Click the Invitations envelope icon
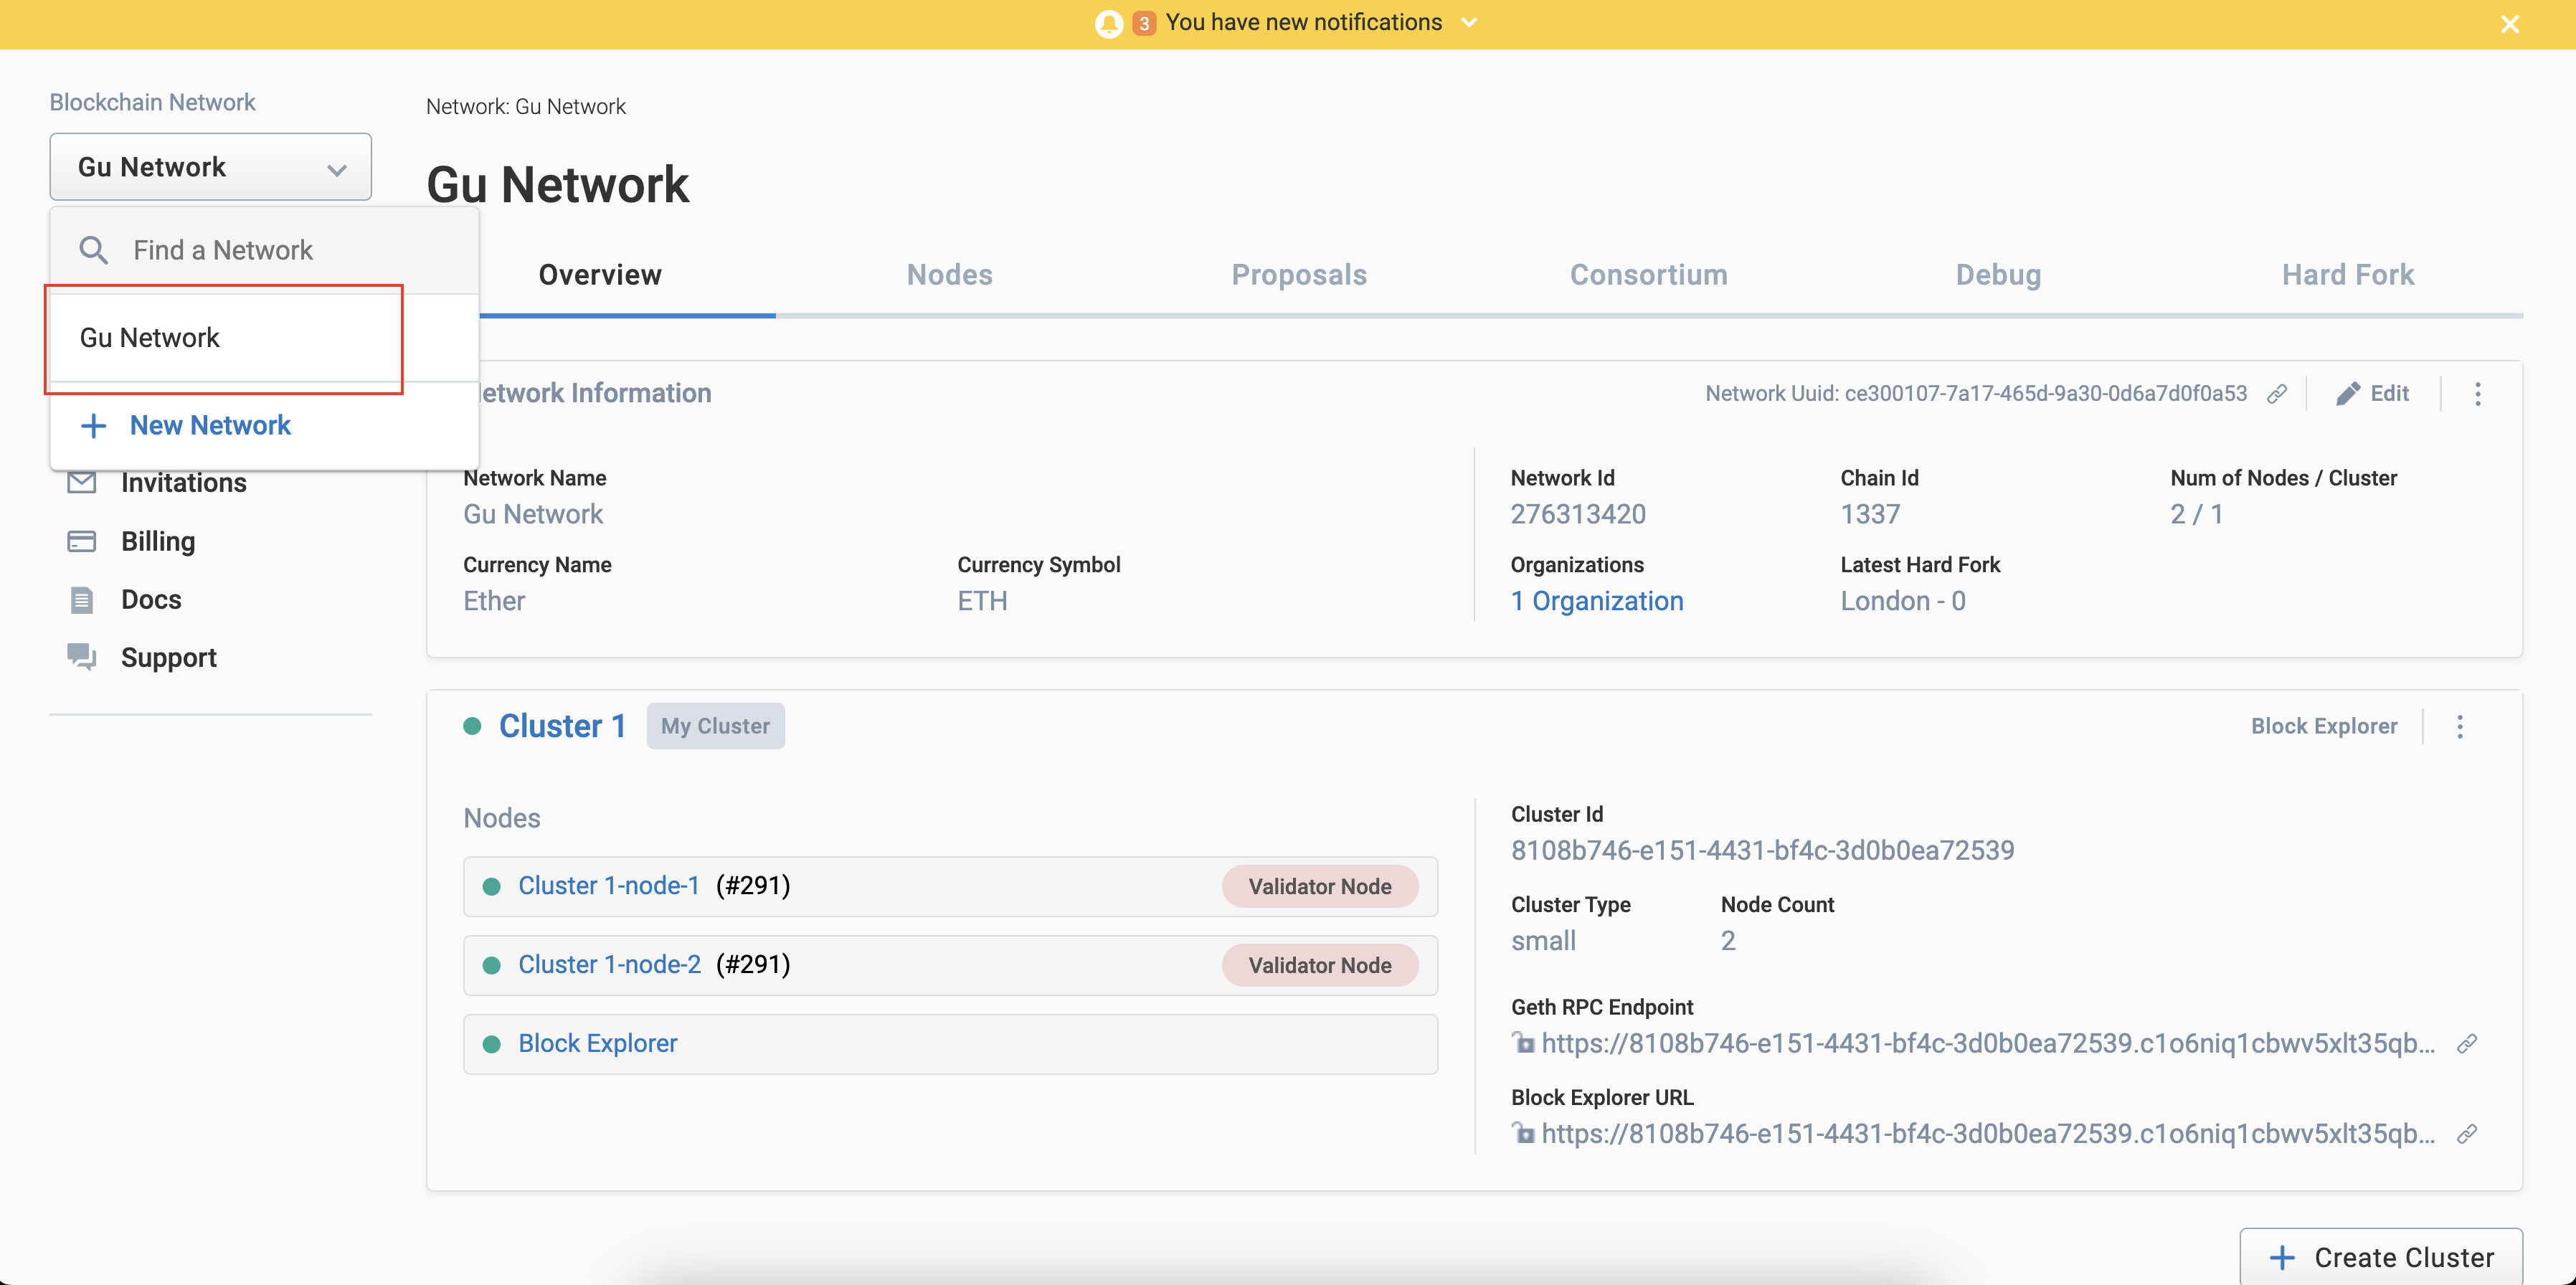Viewport: 2576px width, 1285px height. tap(82, 483)
